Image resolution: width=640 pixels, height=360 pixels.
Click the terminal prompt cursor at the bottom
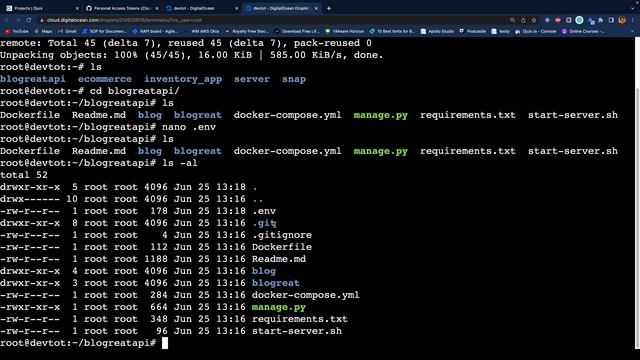165,343
